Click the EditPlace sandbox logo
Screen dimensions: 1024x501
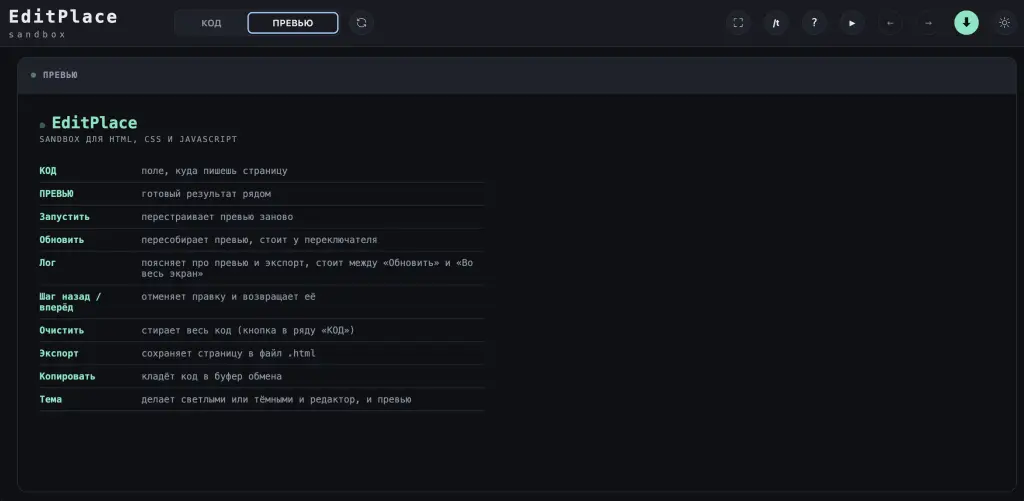click(x=63, y=23)
